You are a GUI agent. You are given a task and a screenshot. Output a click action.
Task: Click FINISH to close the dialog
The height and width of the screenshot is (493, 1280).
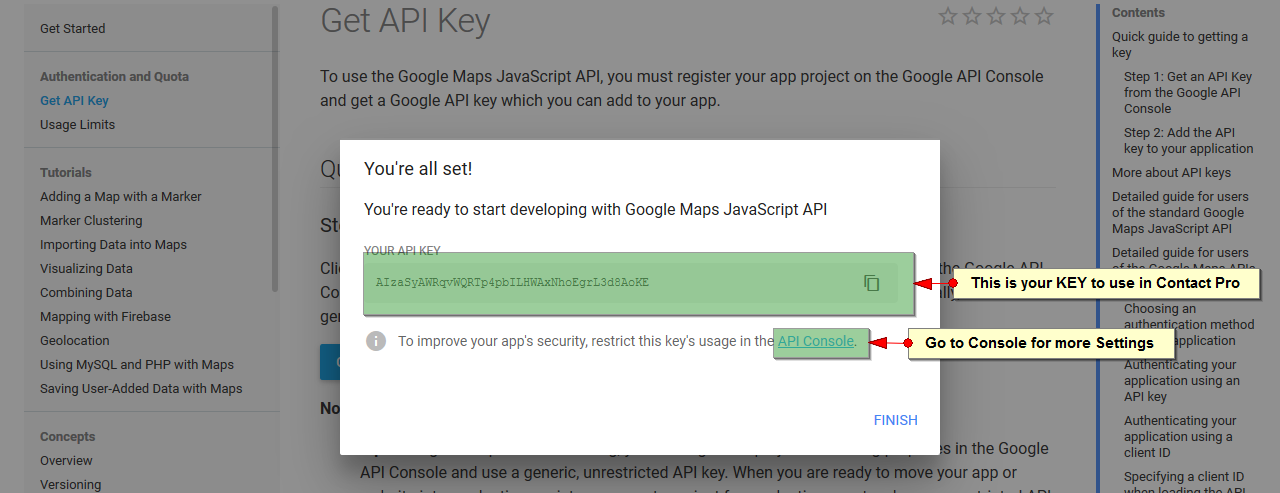[x=895, y=420]
